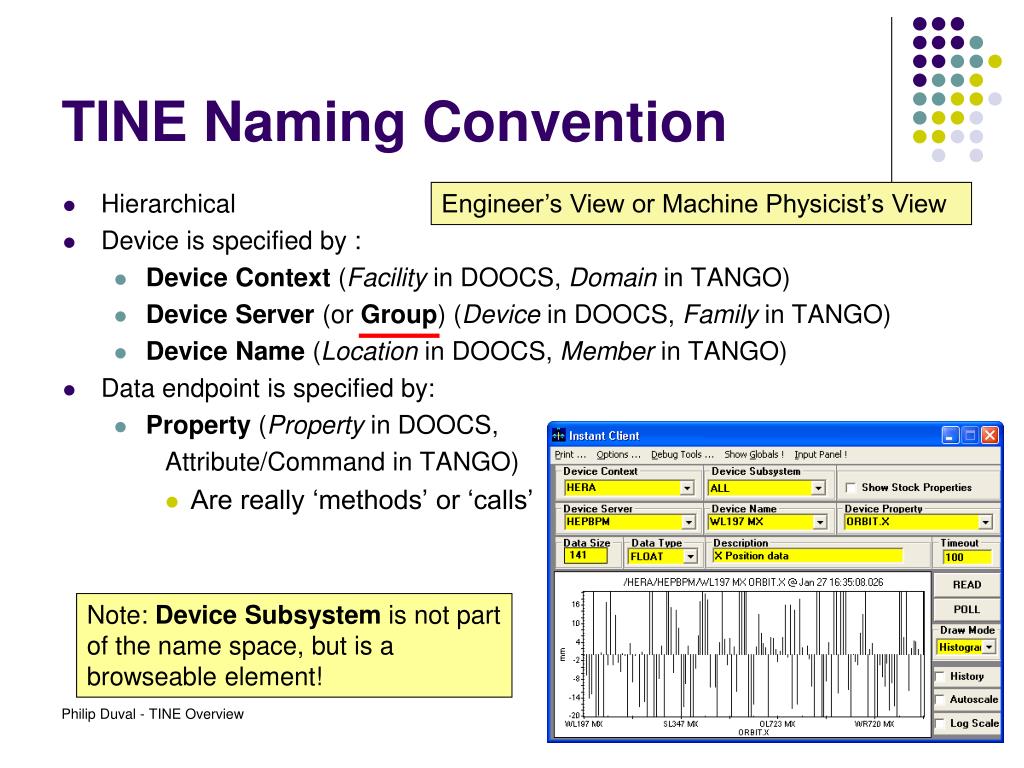Open the Options menu
Viewport: 1024px width, 768px height.
coord(618,455)
